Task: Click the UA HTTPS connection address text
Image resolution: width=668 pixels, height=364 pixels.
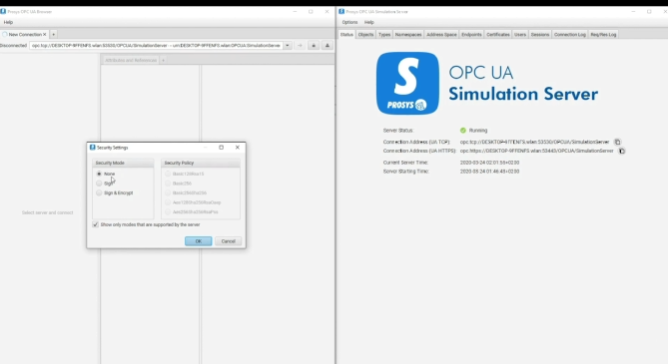Action: [x=537, y=151]
